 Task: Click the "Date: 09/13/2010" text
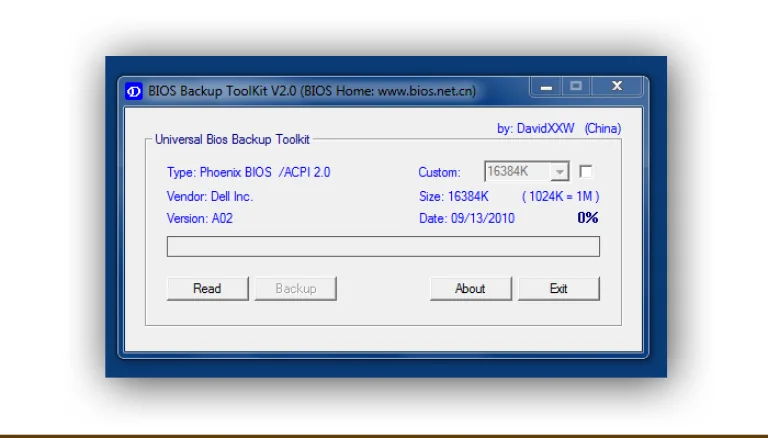click(467, 219)
